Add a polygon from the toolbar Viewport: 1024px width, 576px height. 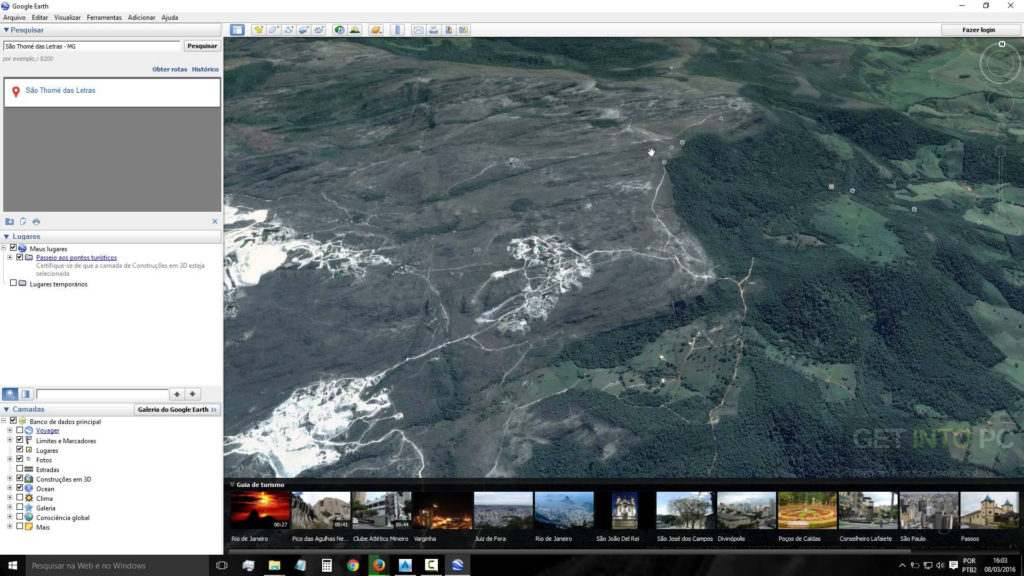[x=274, y=30]
